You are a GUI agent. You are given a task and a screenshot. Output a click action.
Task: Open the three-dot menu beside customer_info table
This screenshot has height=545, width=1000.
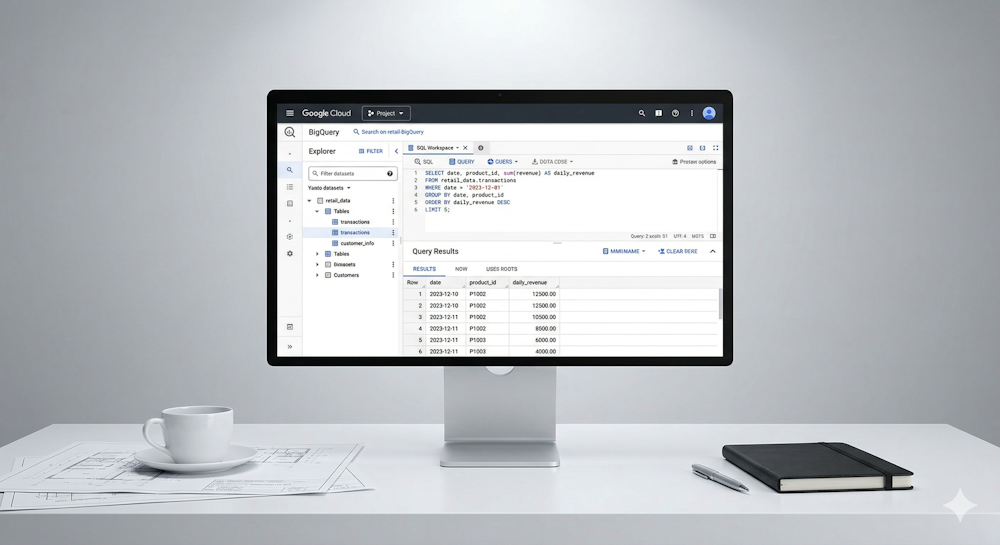(393, 243)
